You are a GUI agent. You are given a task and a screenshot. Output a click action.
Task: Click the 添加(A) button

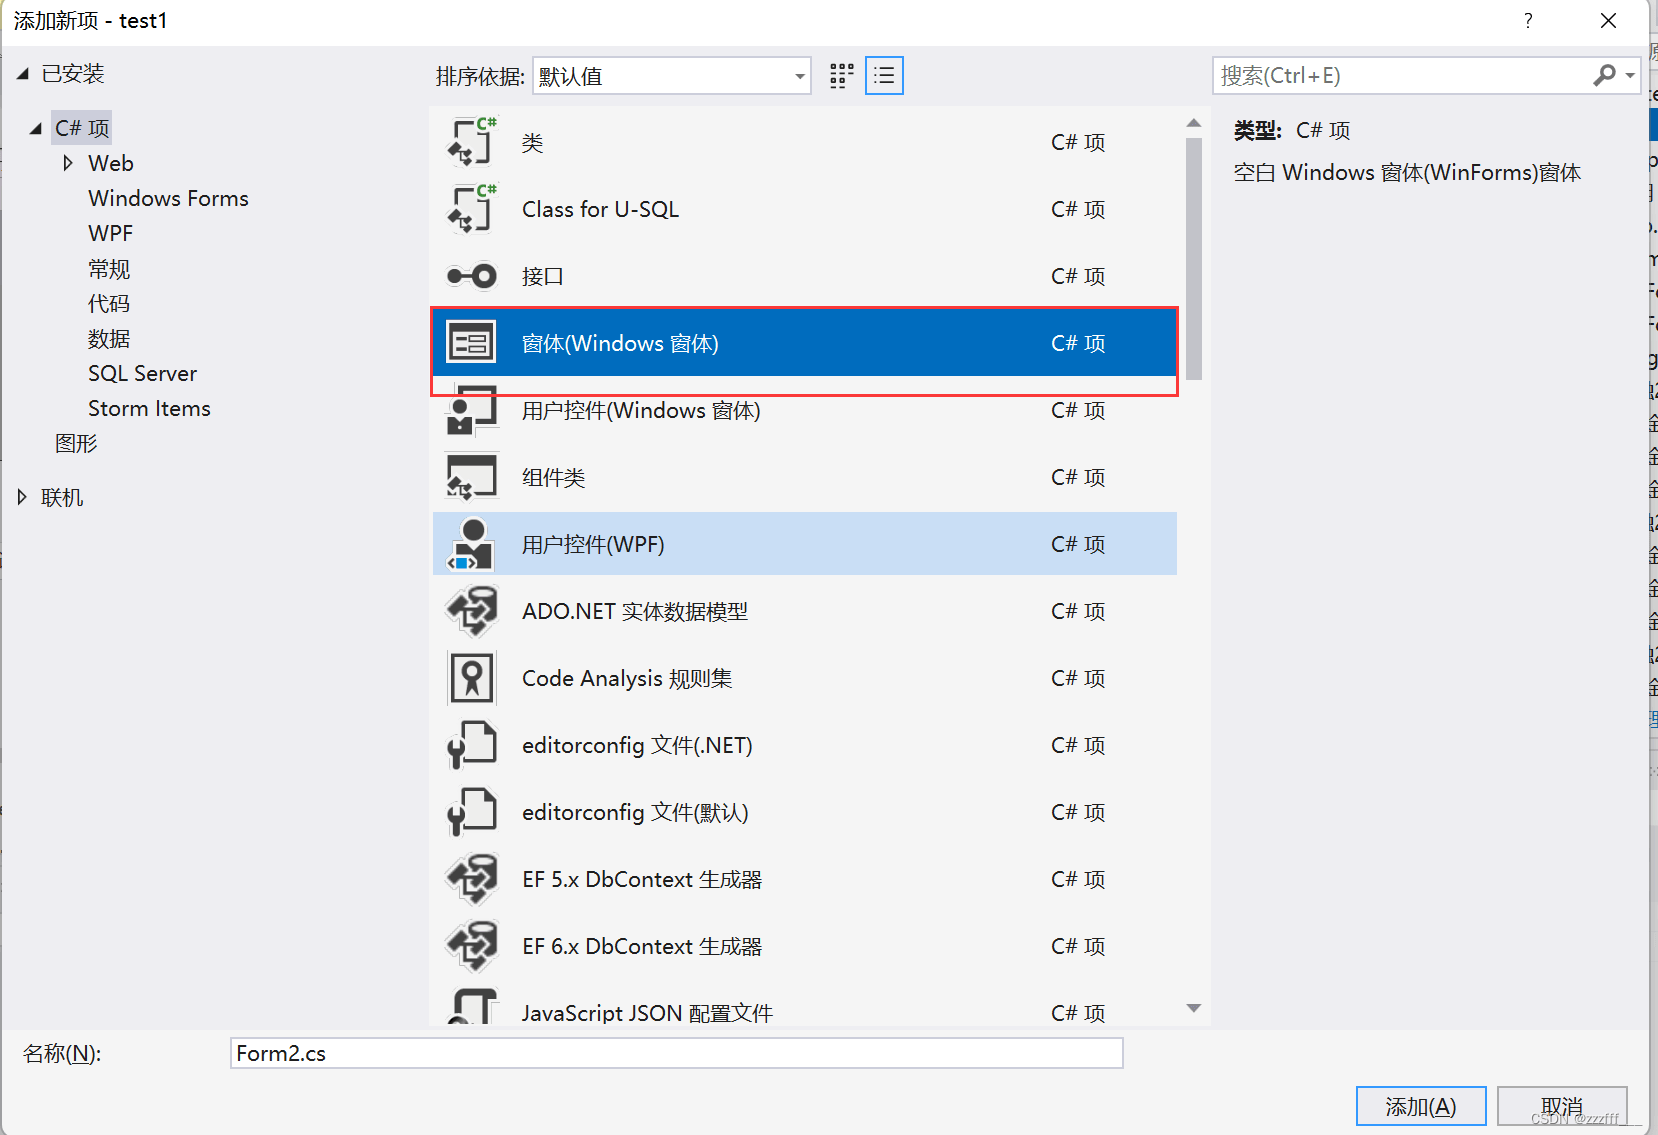[x=1421, y=1106]
